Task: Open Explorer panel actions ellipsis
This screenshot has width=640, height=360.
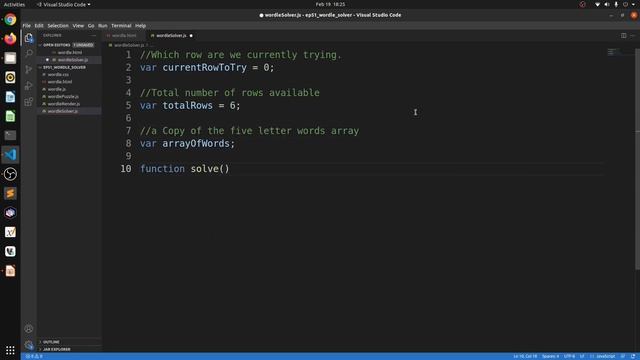Action: click(93, 36)
